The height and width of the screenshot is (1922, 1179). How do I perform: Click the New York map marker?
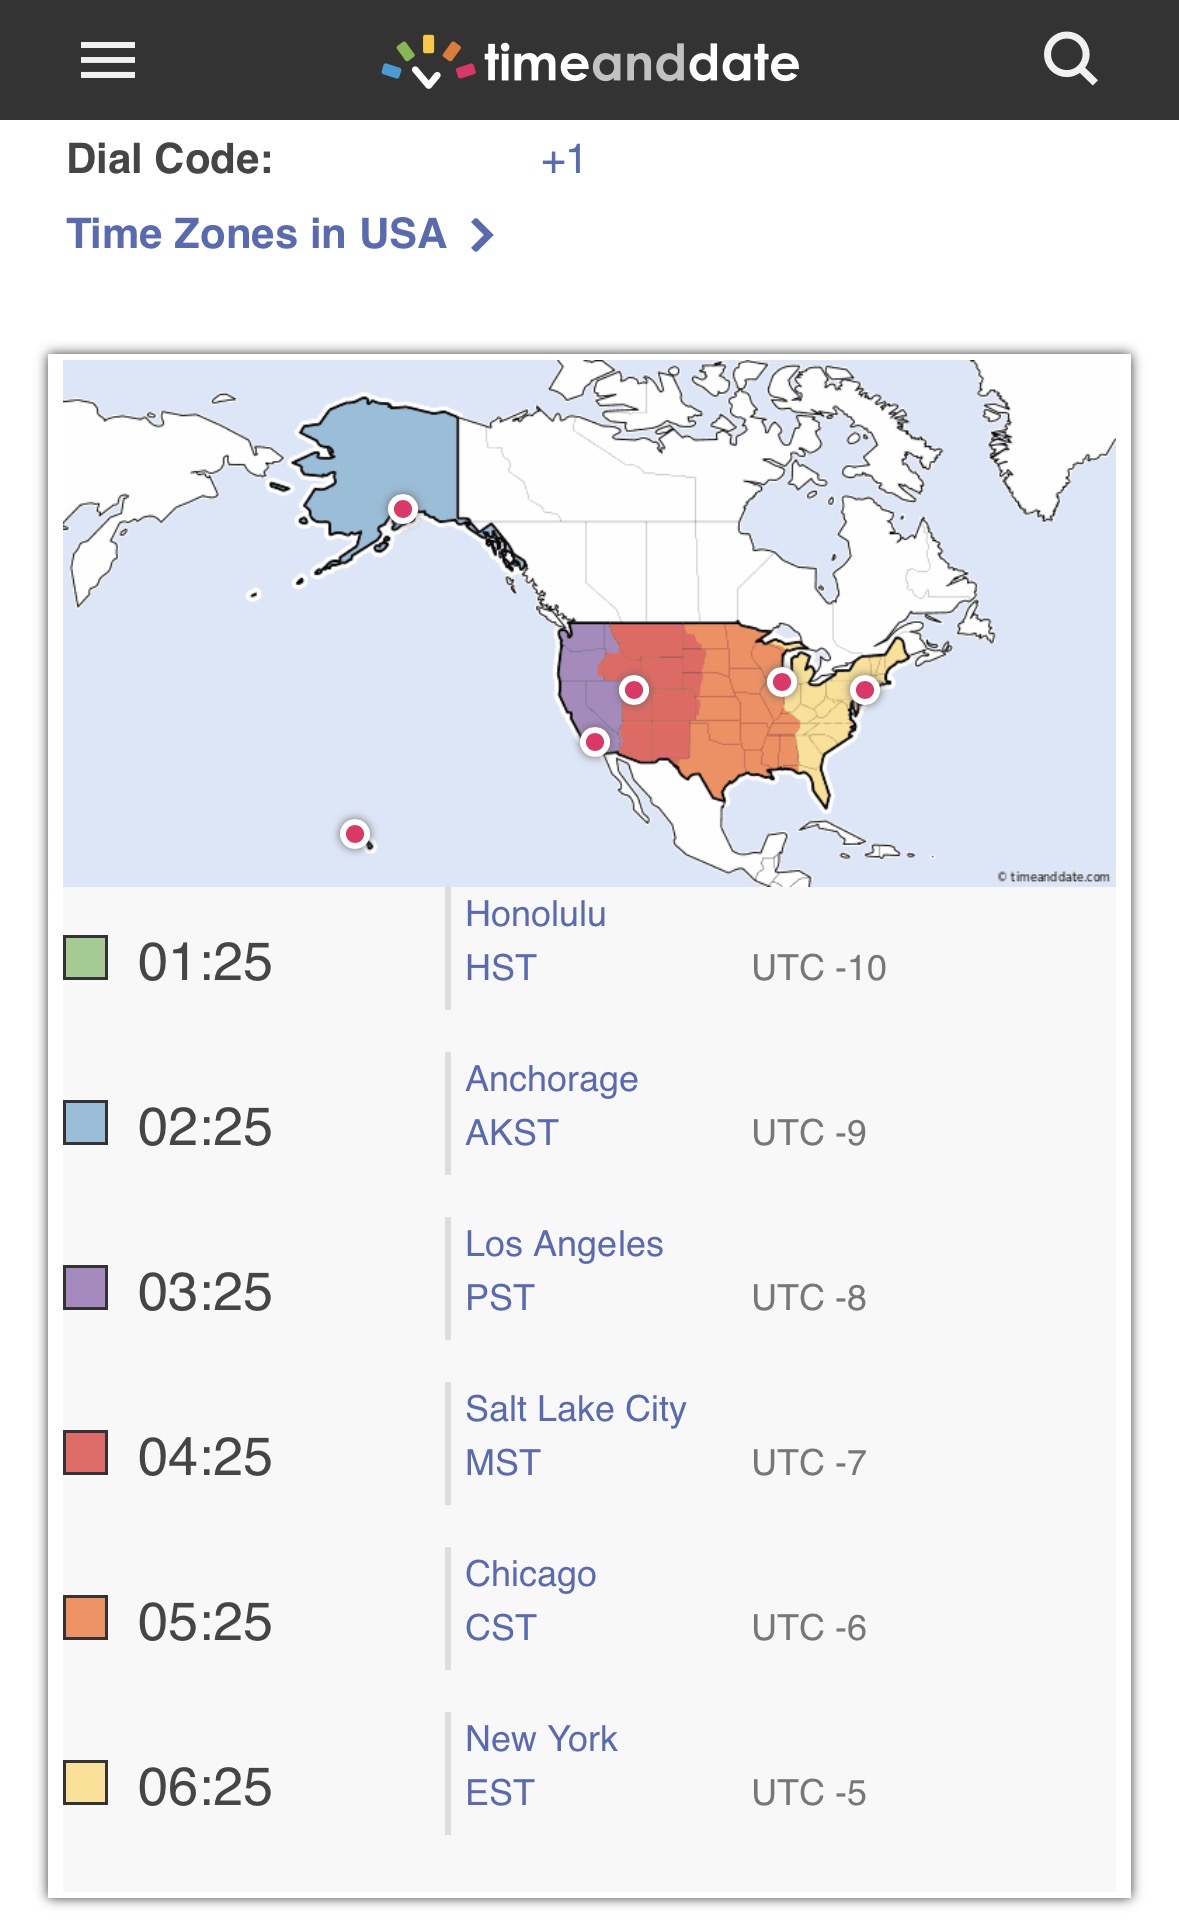point(865,689)
